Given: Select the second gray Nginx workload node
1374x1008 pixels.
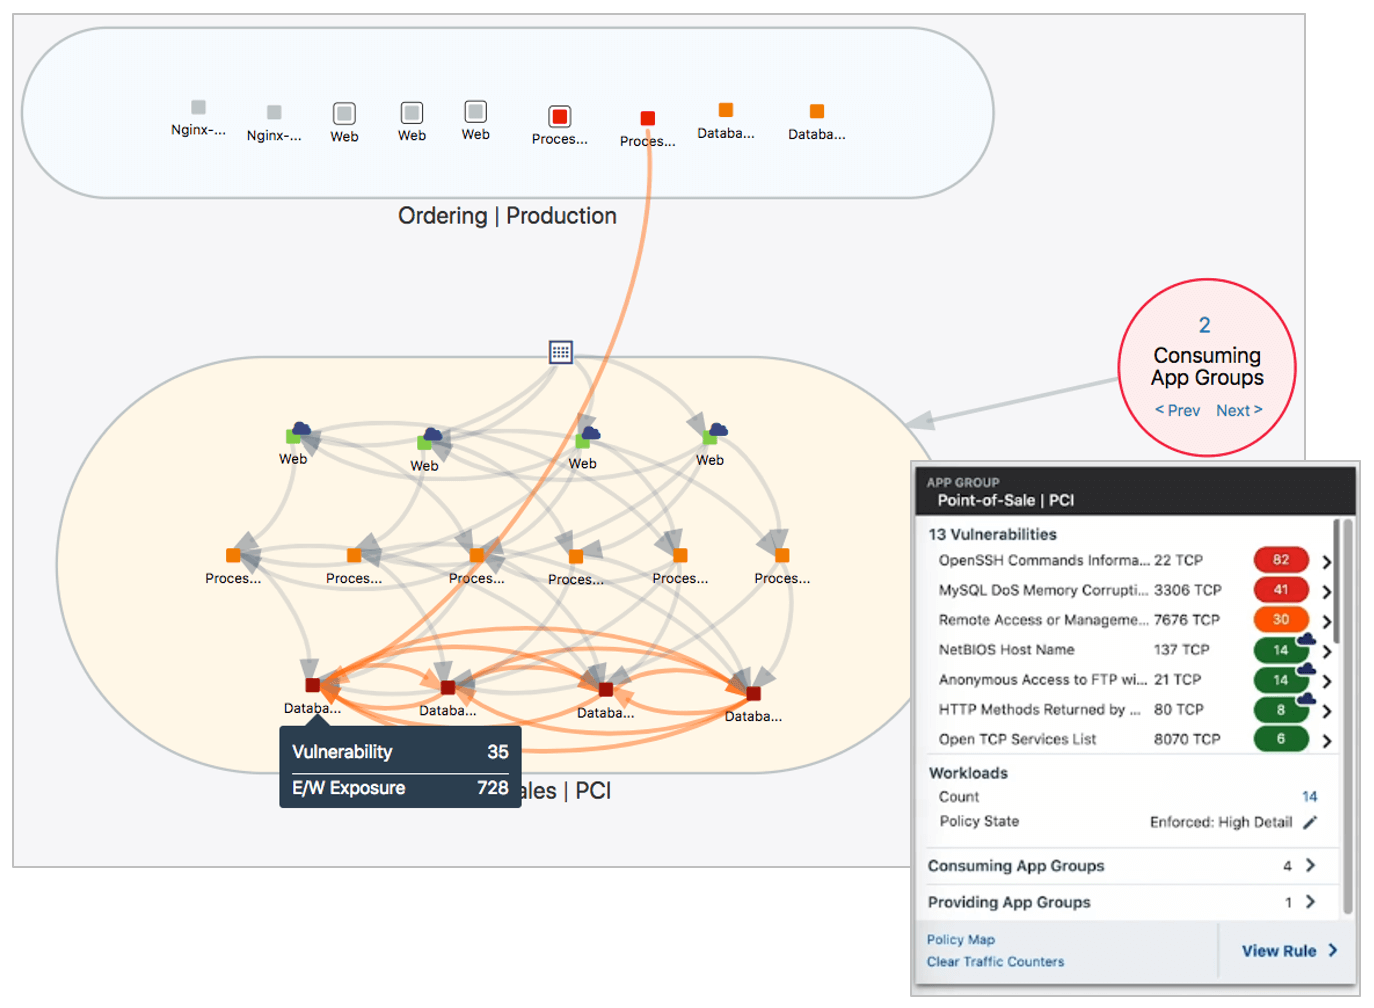Looking at the screenshot, I should point(274,113).
